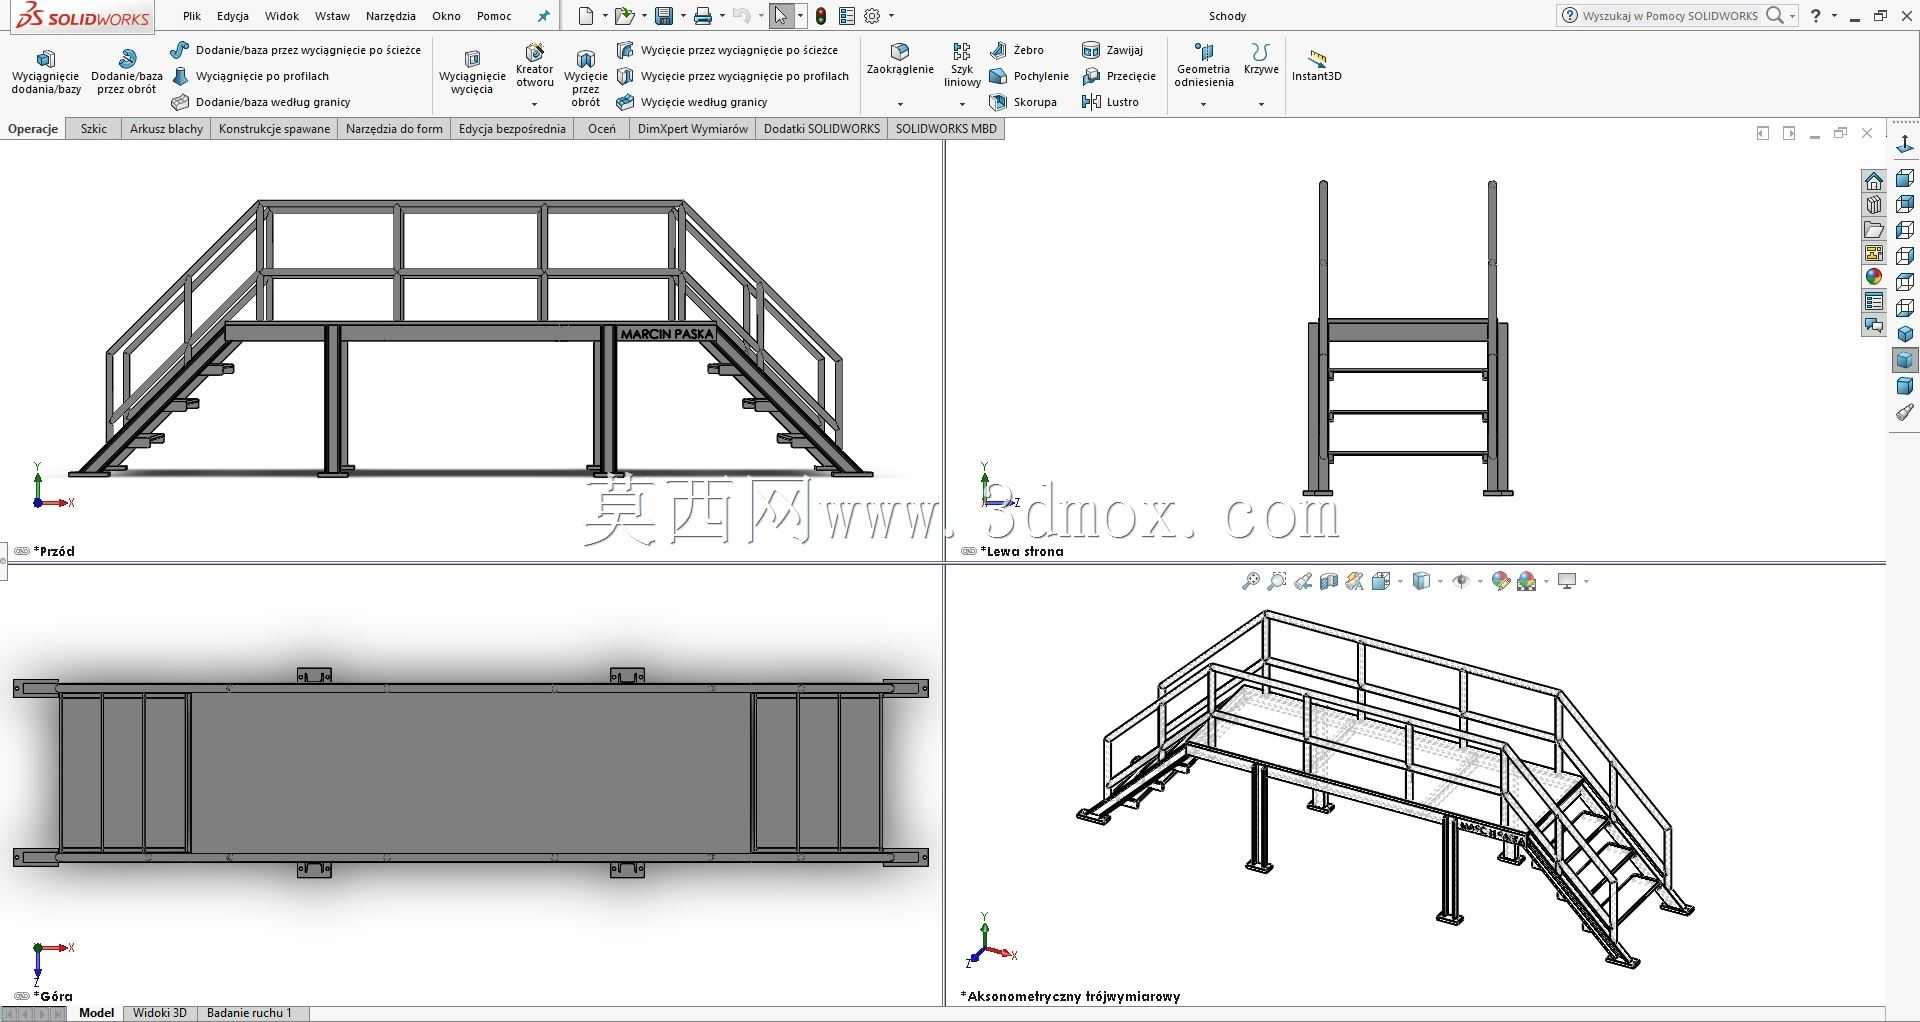Choose Dodanie/baza przez wyciągnięcie po ścieżce
The image size is (1920, 1022).
pos(296,50)
